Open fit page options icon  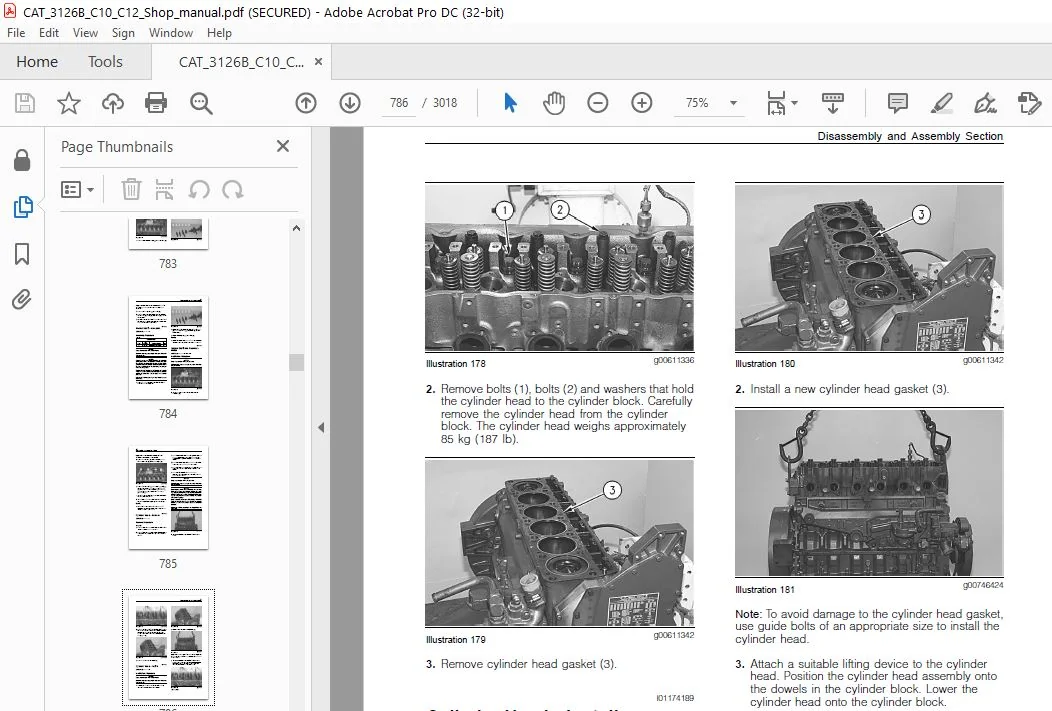[x=776, y=103]
